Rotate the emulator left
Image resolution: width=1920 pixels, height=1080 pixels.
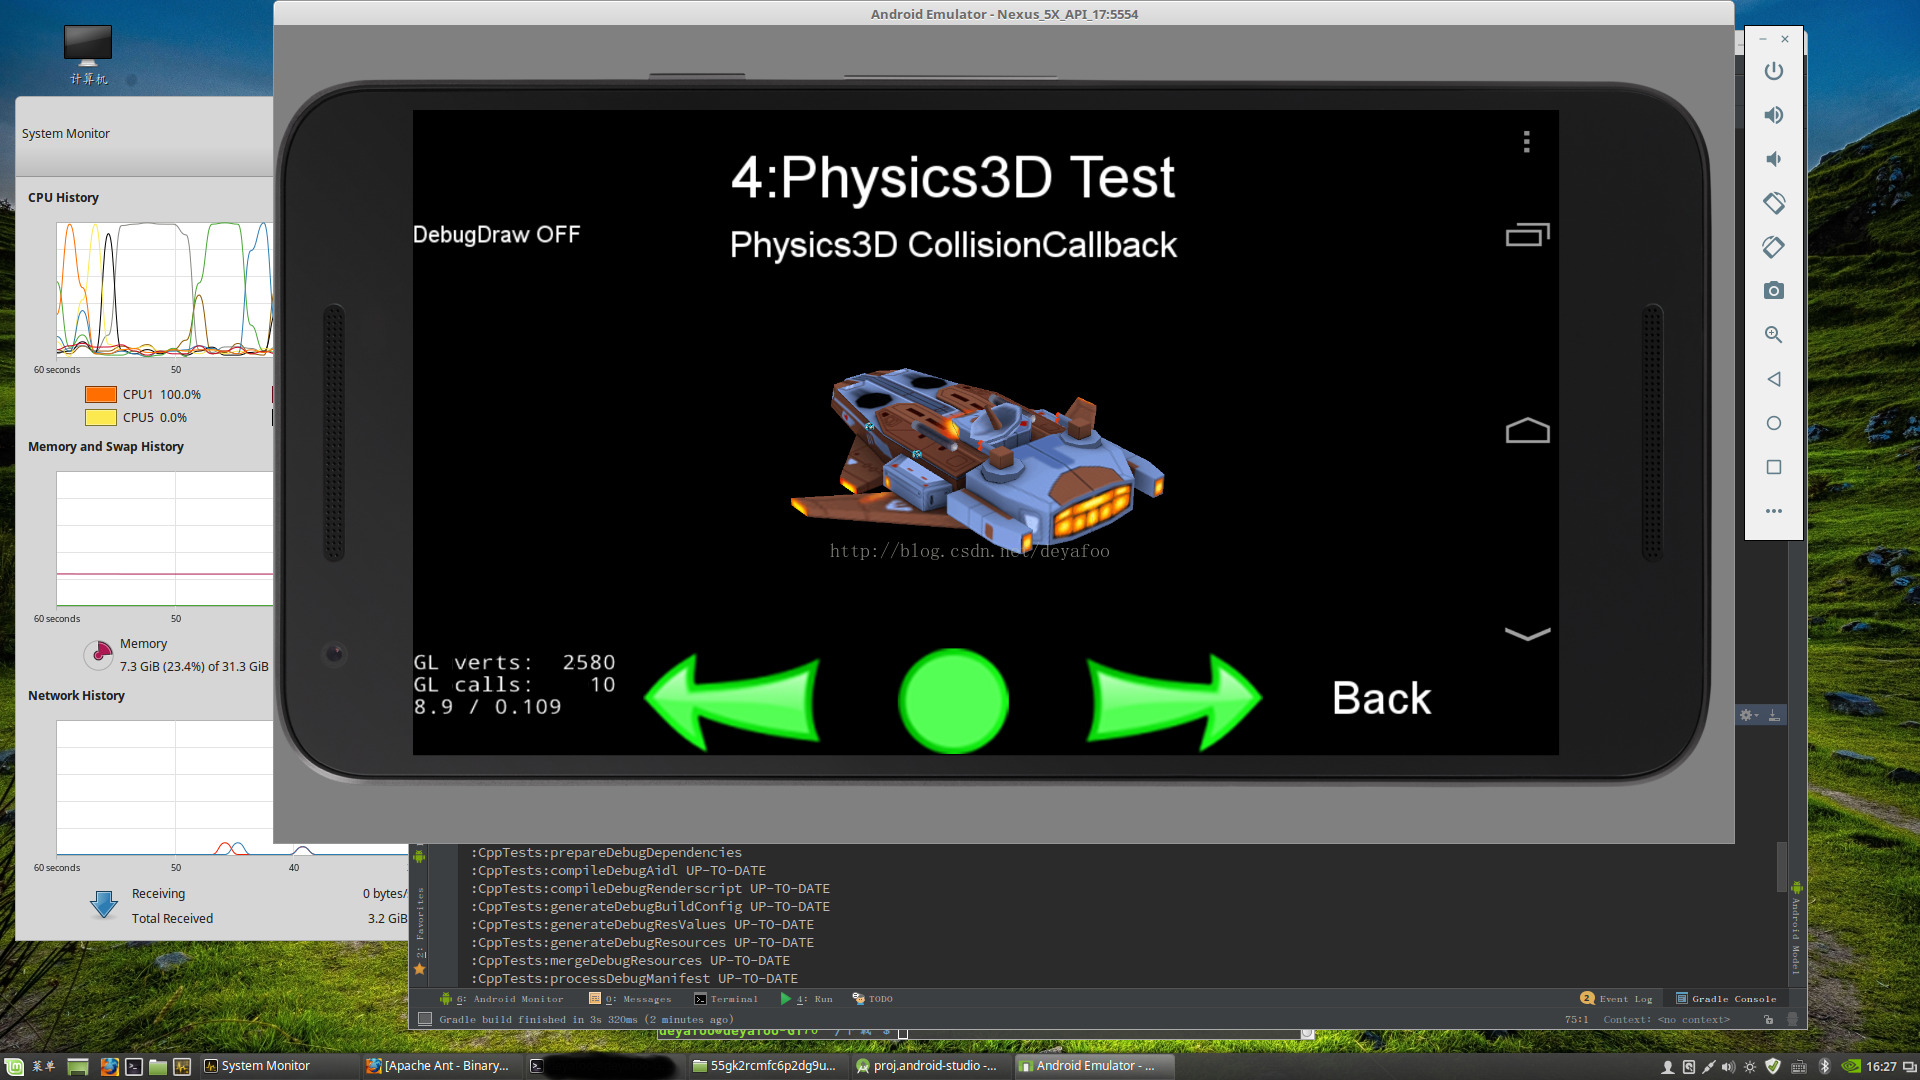click(1773, 203)
